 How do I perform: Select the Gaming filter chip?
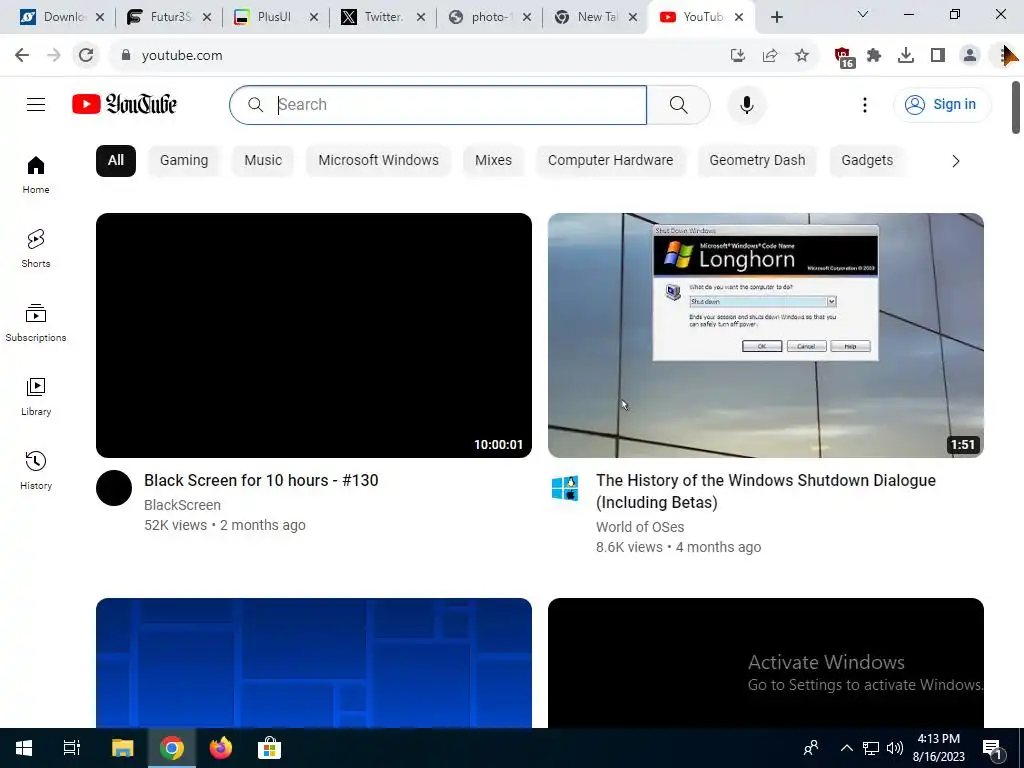[x=184, y=161]
